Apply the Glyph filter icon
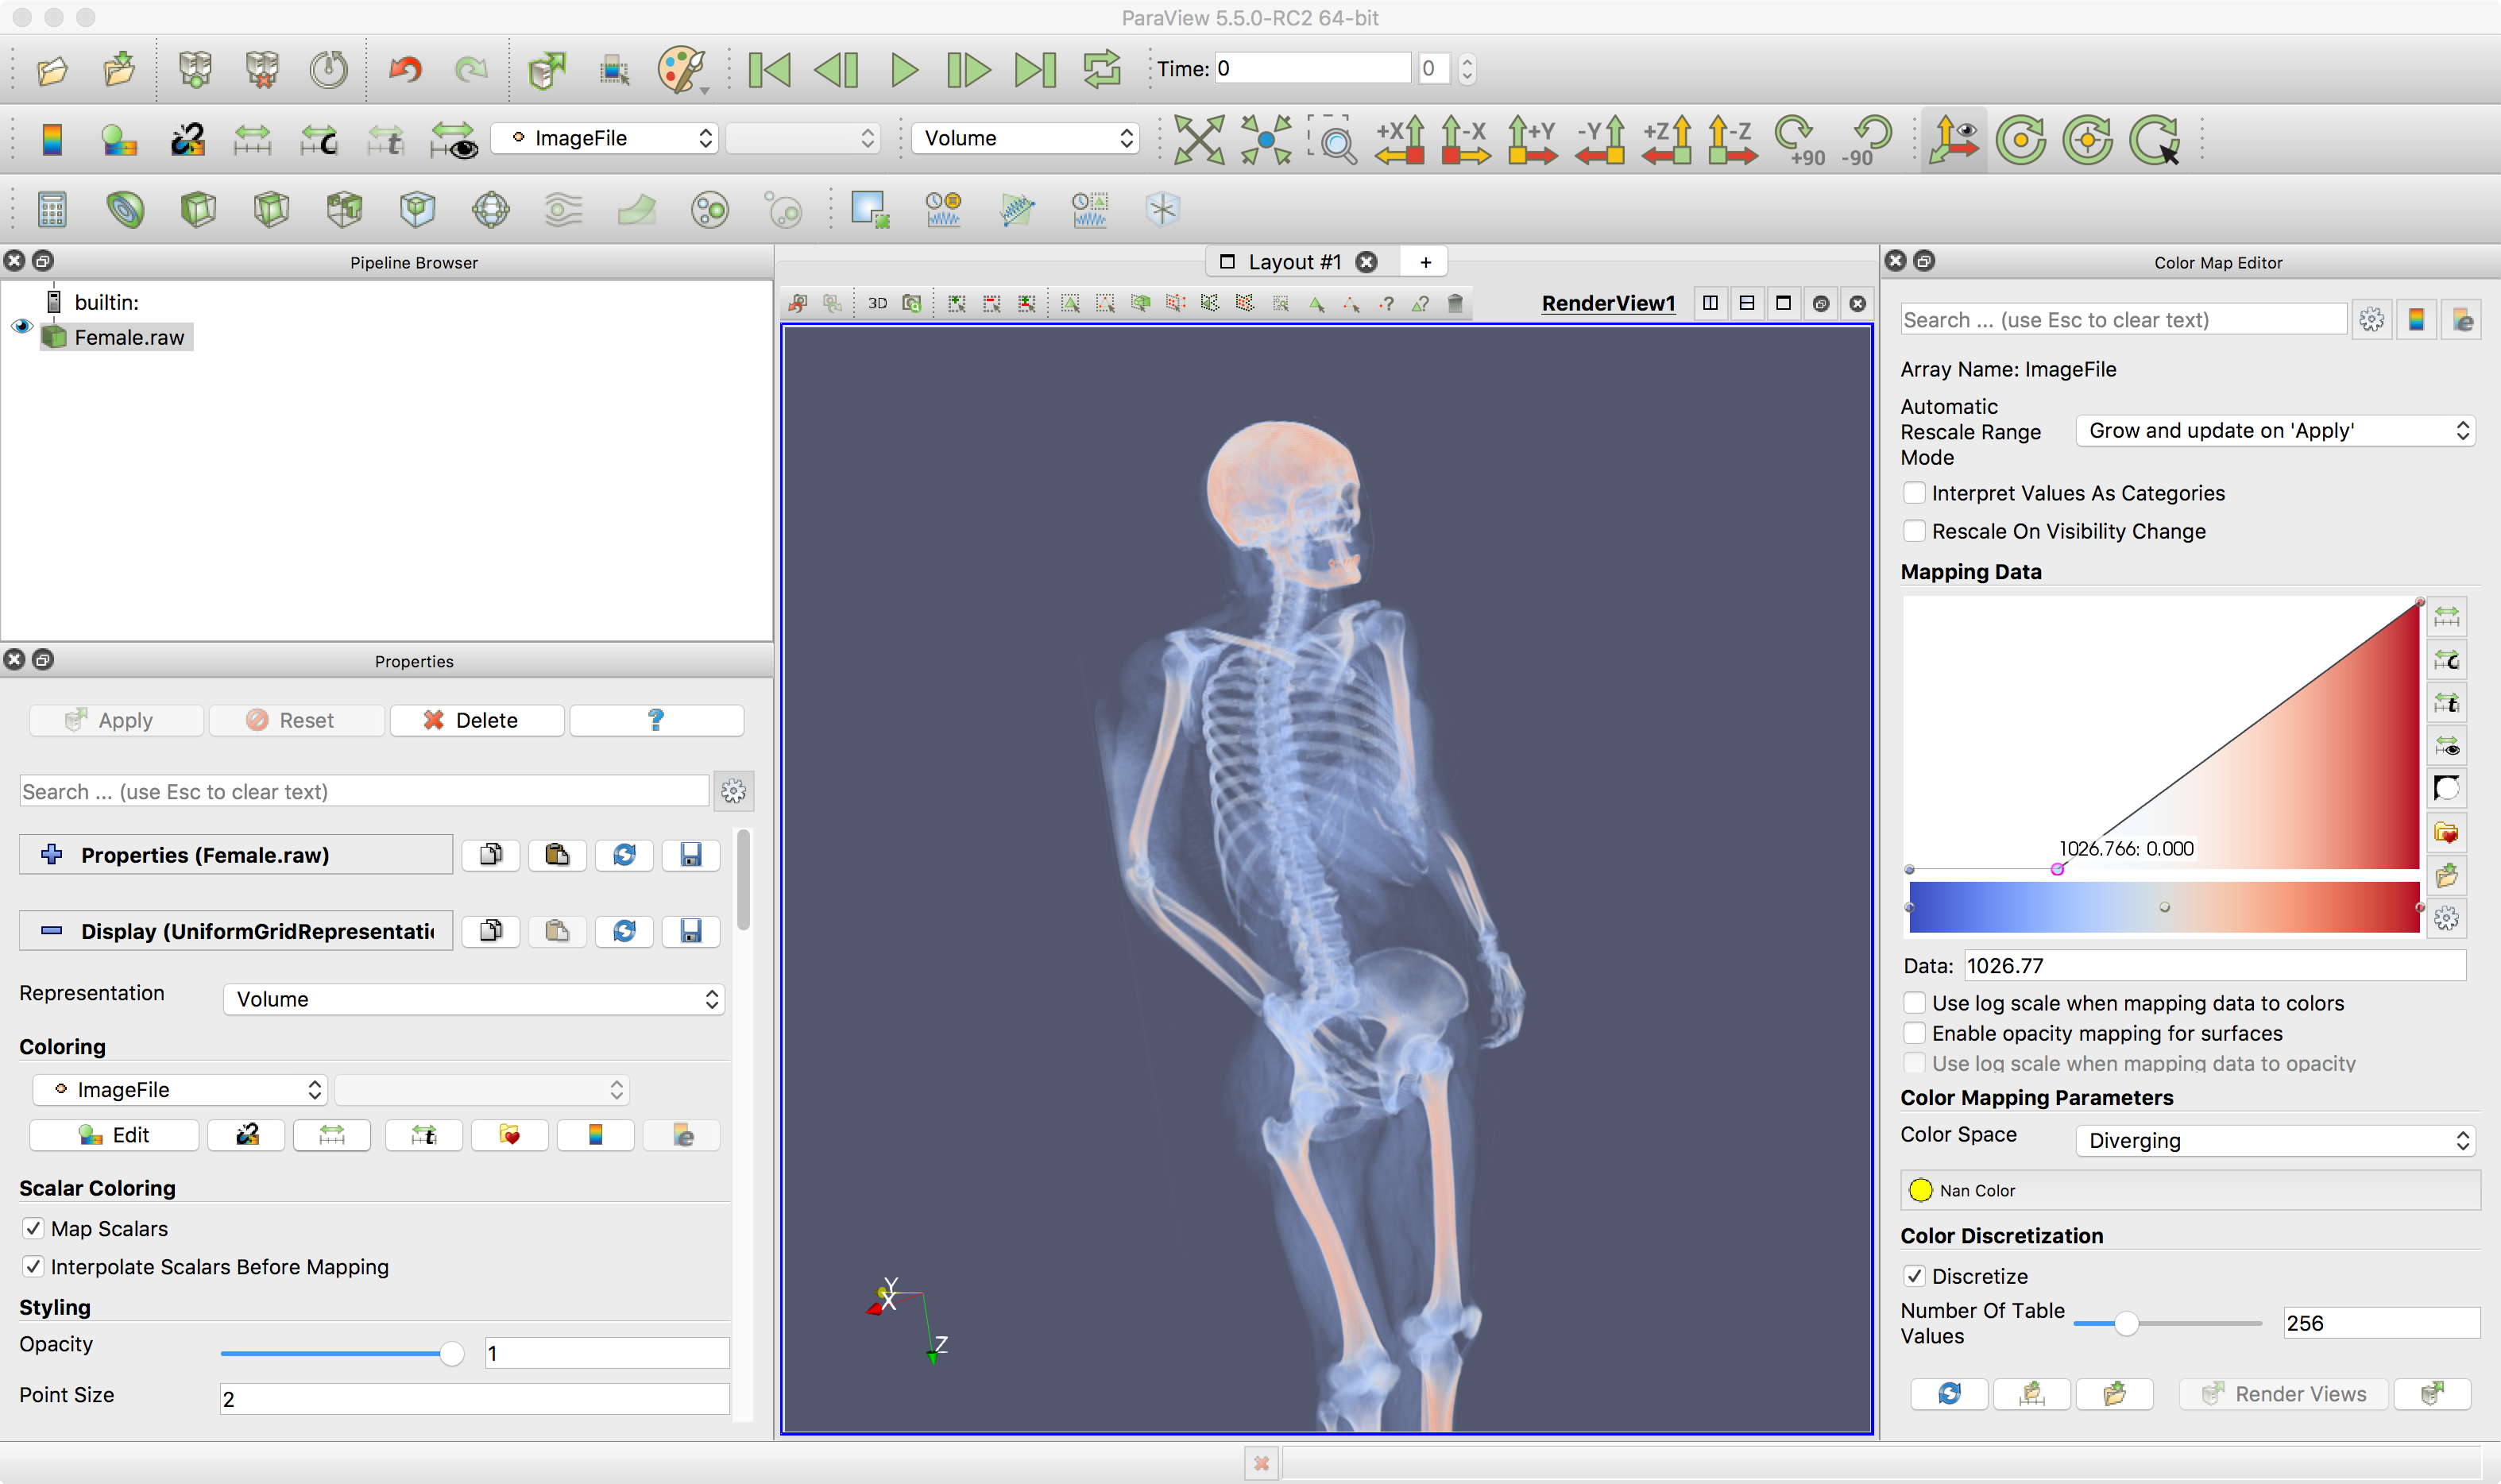2501x1484 pixels. pos(490,209)
